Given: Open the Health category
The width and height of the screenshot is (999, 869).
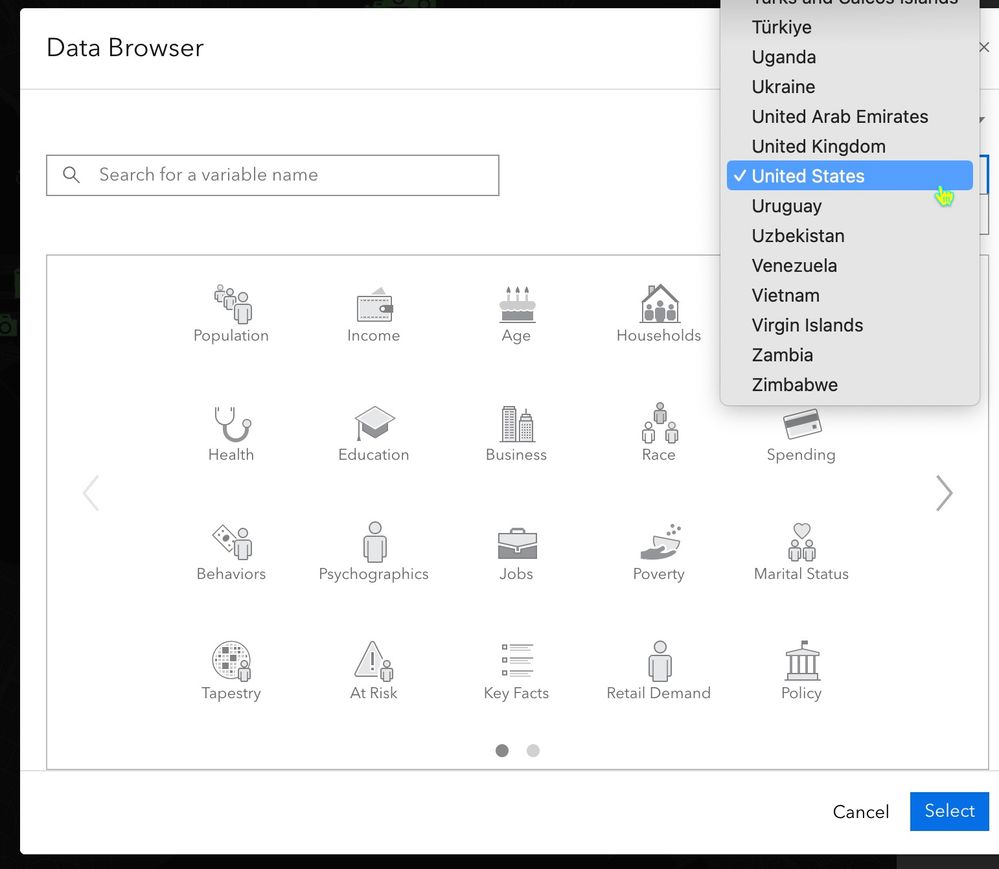Looking at the screenshot, I should click(x=231, y=433).
